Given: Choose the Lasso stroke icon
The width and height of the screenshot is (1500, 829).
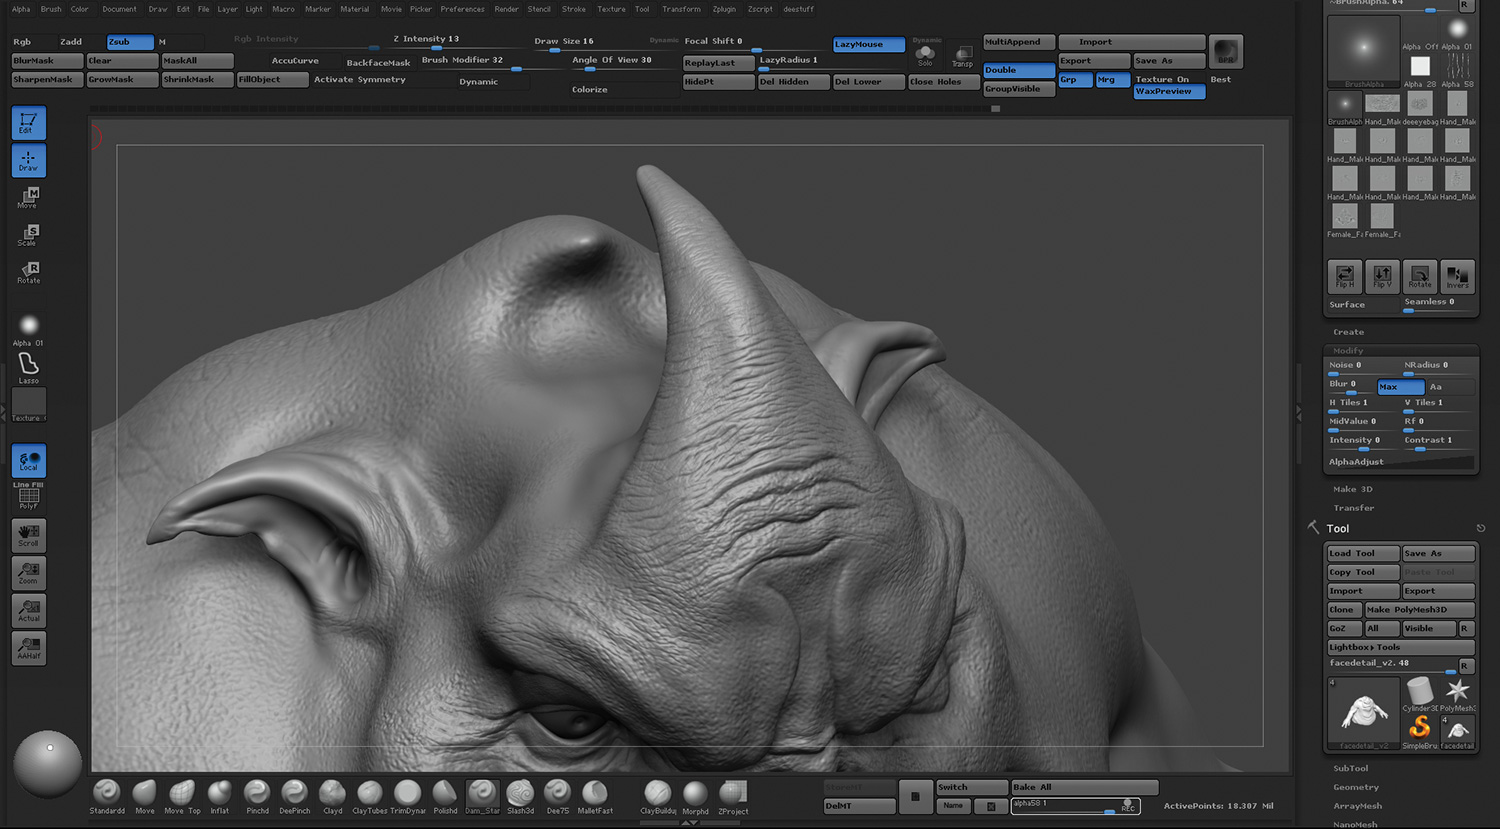Looking at the screenshot, I should click(x=28, y=367).
